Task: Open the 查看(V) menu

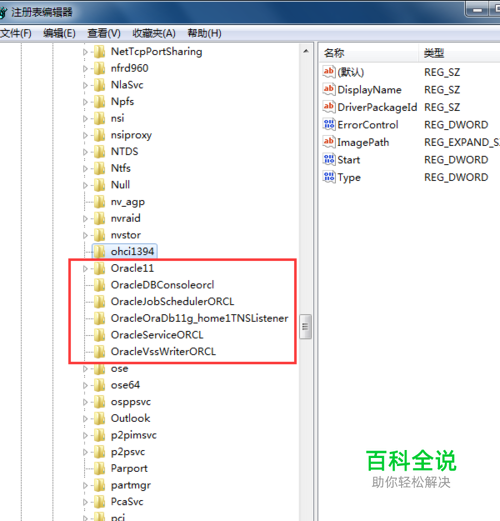Action: 104,33
